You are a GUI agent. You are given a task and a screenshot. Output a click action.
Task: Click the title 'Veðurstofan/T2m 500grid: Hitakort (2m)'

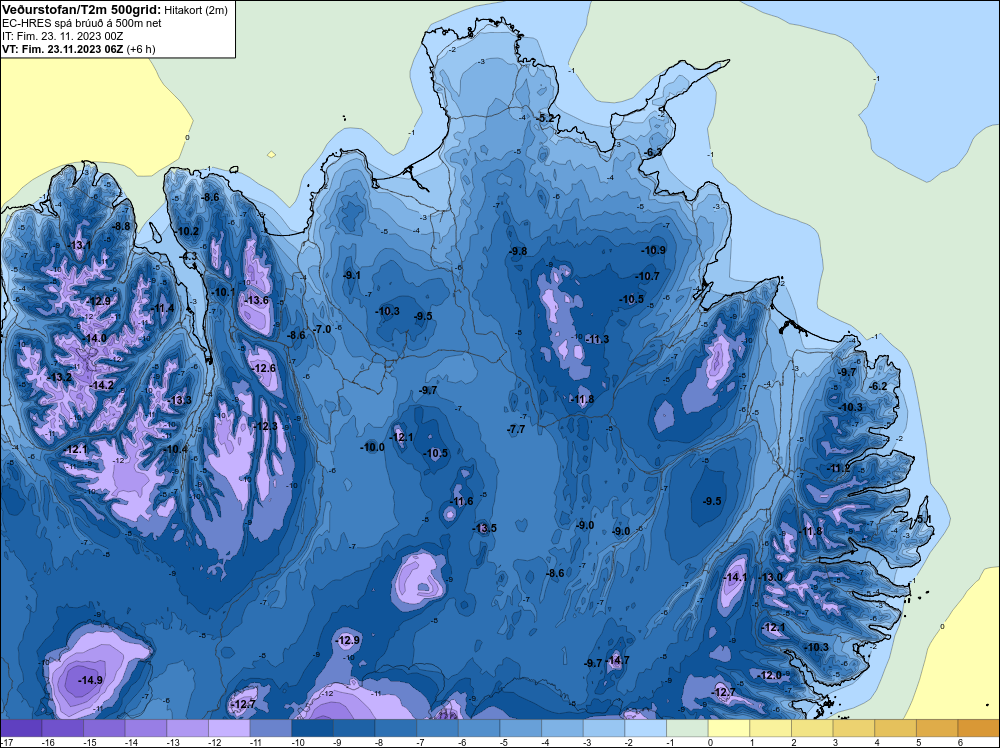point(115,10)
